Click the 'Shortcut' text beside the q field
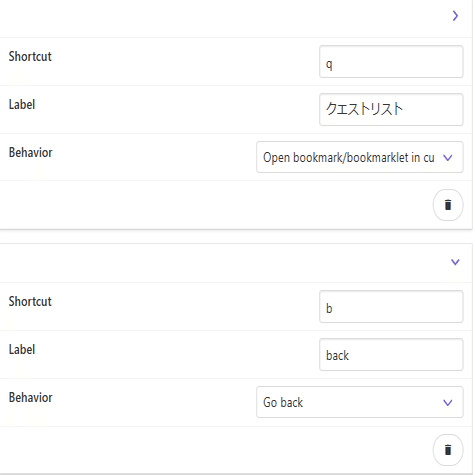 click(30, 56)
